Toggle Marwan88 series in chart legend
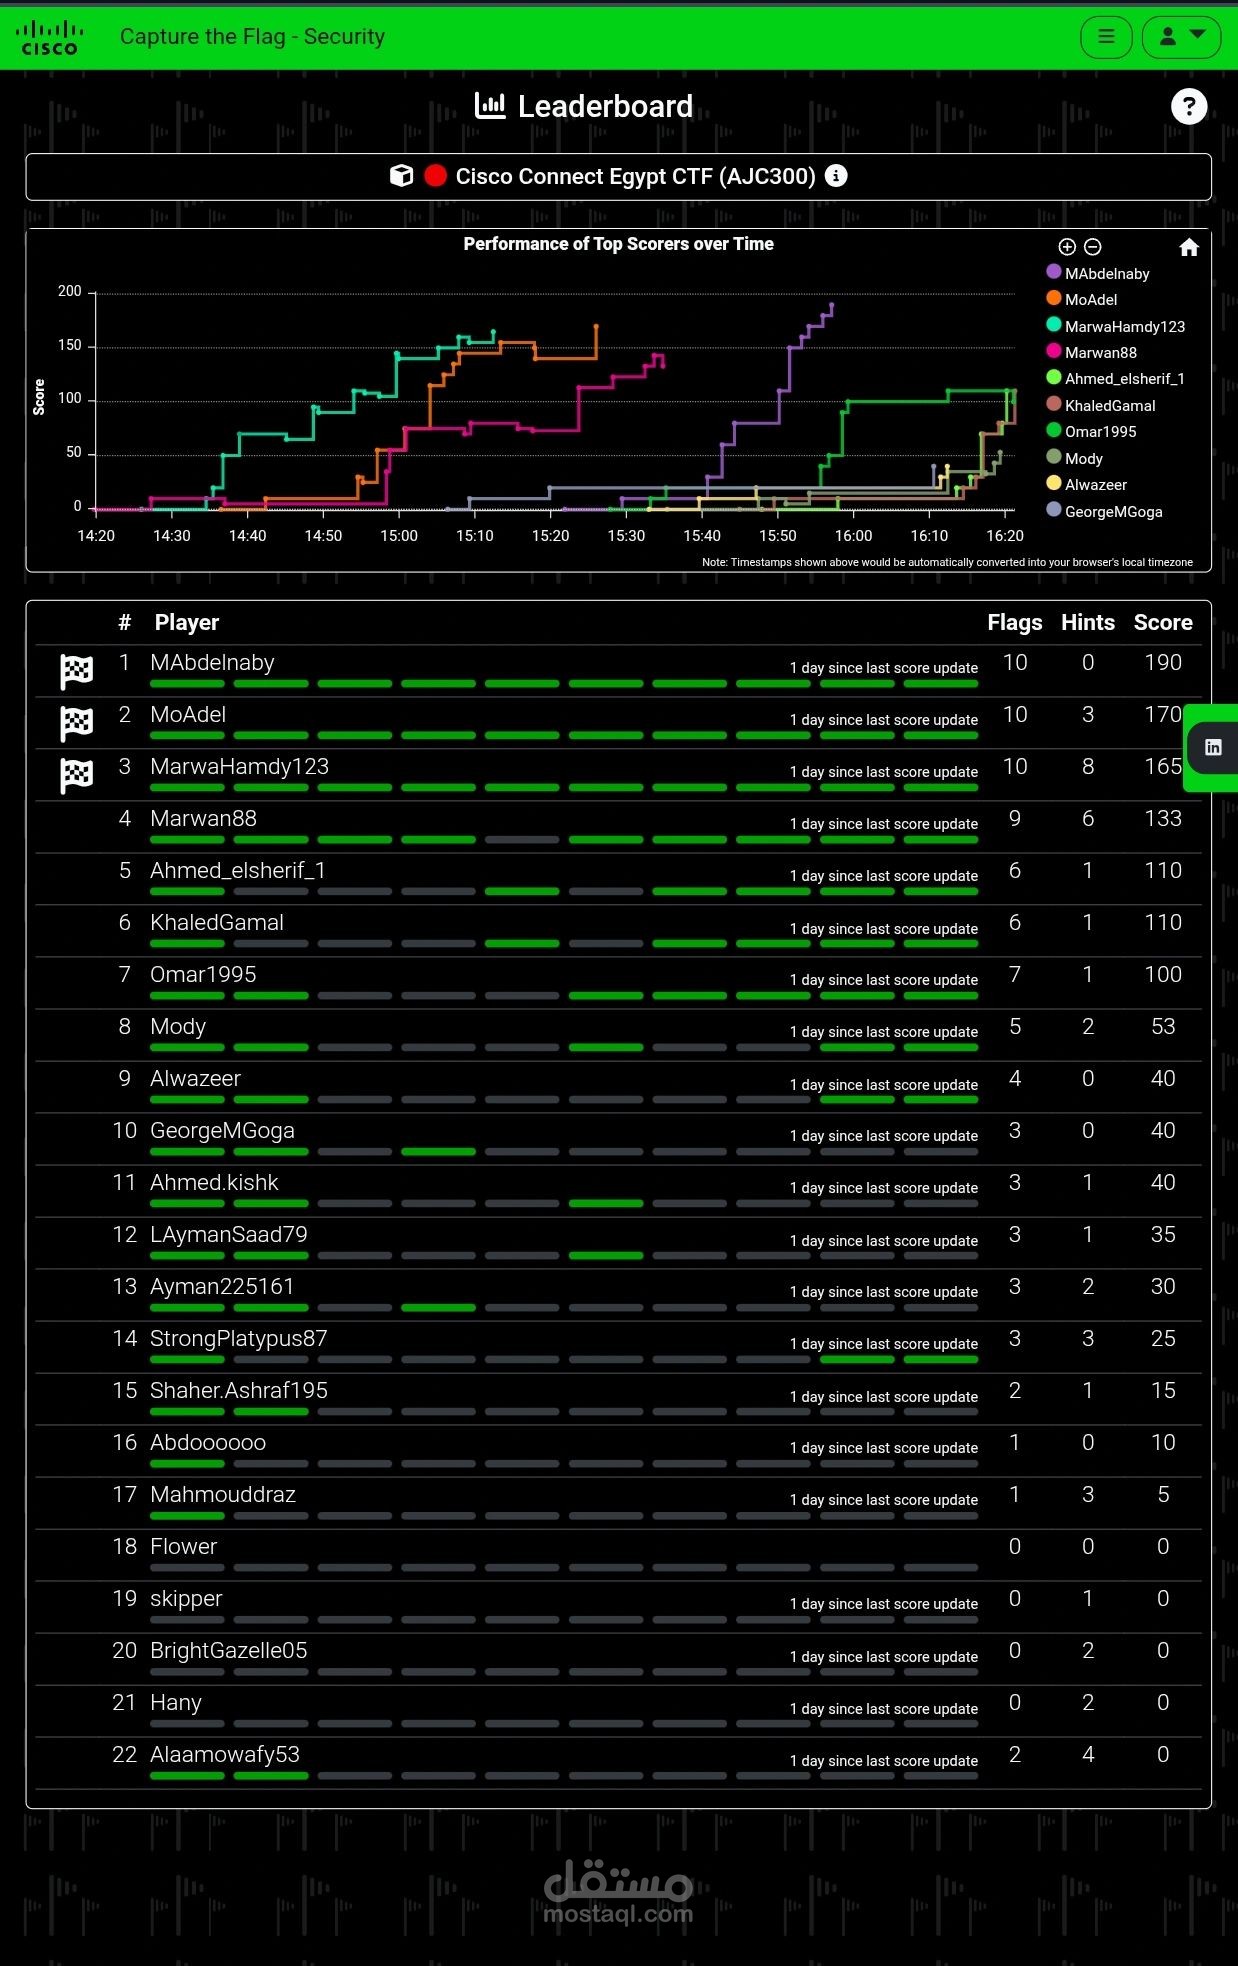 click(1092, 352)
